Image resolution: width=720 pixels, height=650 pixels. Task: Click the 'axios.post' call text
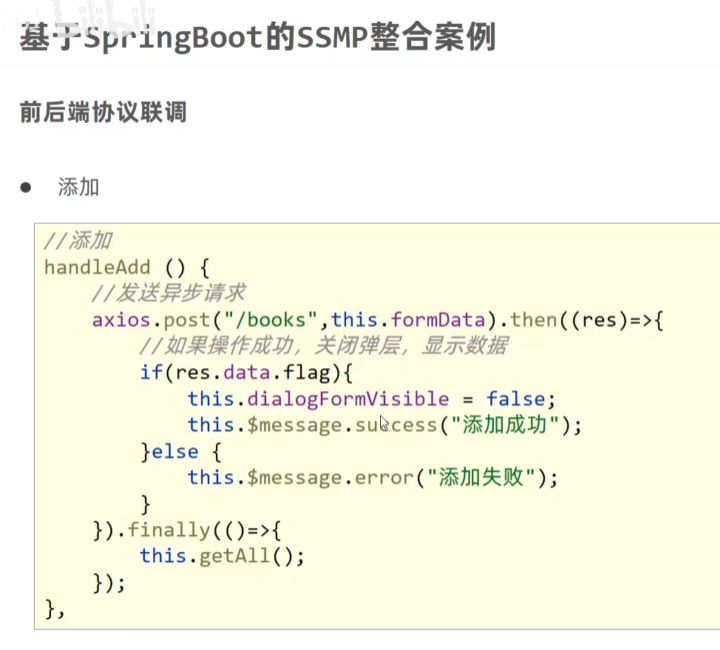pyautogui.click(x=151, y=319)
